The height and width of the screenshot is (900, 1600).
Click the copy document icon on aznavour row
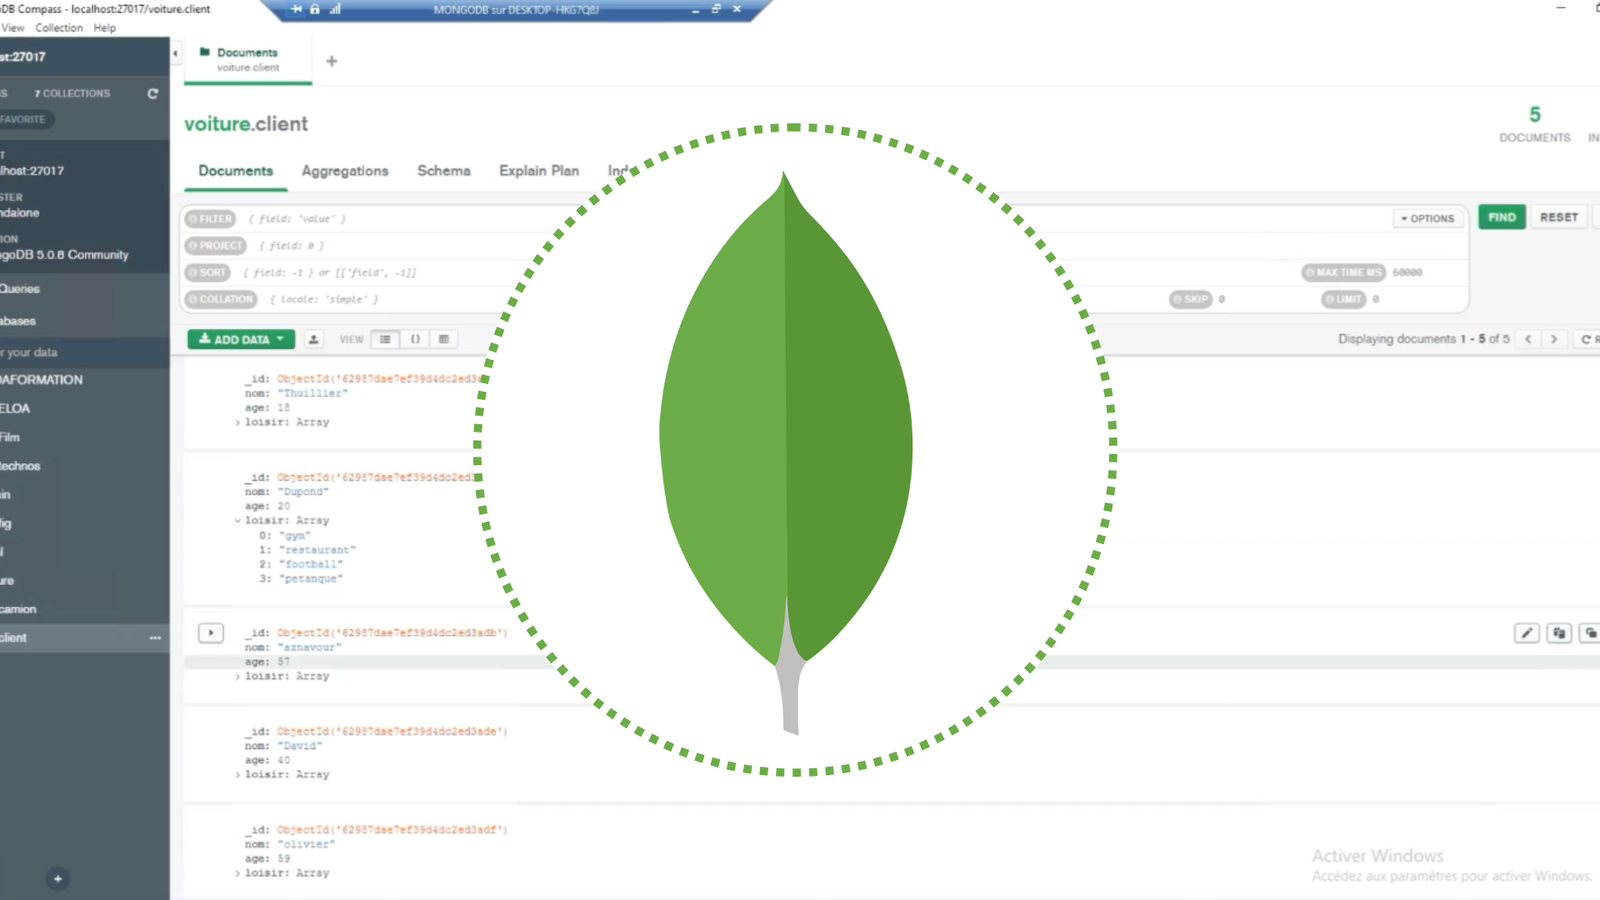[x=1560, y=633]
